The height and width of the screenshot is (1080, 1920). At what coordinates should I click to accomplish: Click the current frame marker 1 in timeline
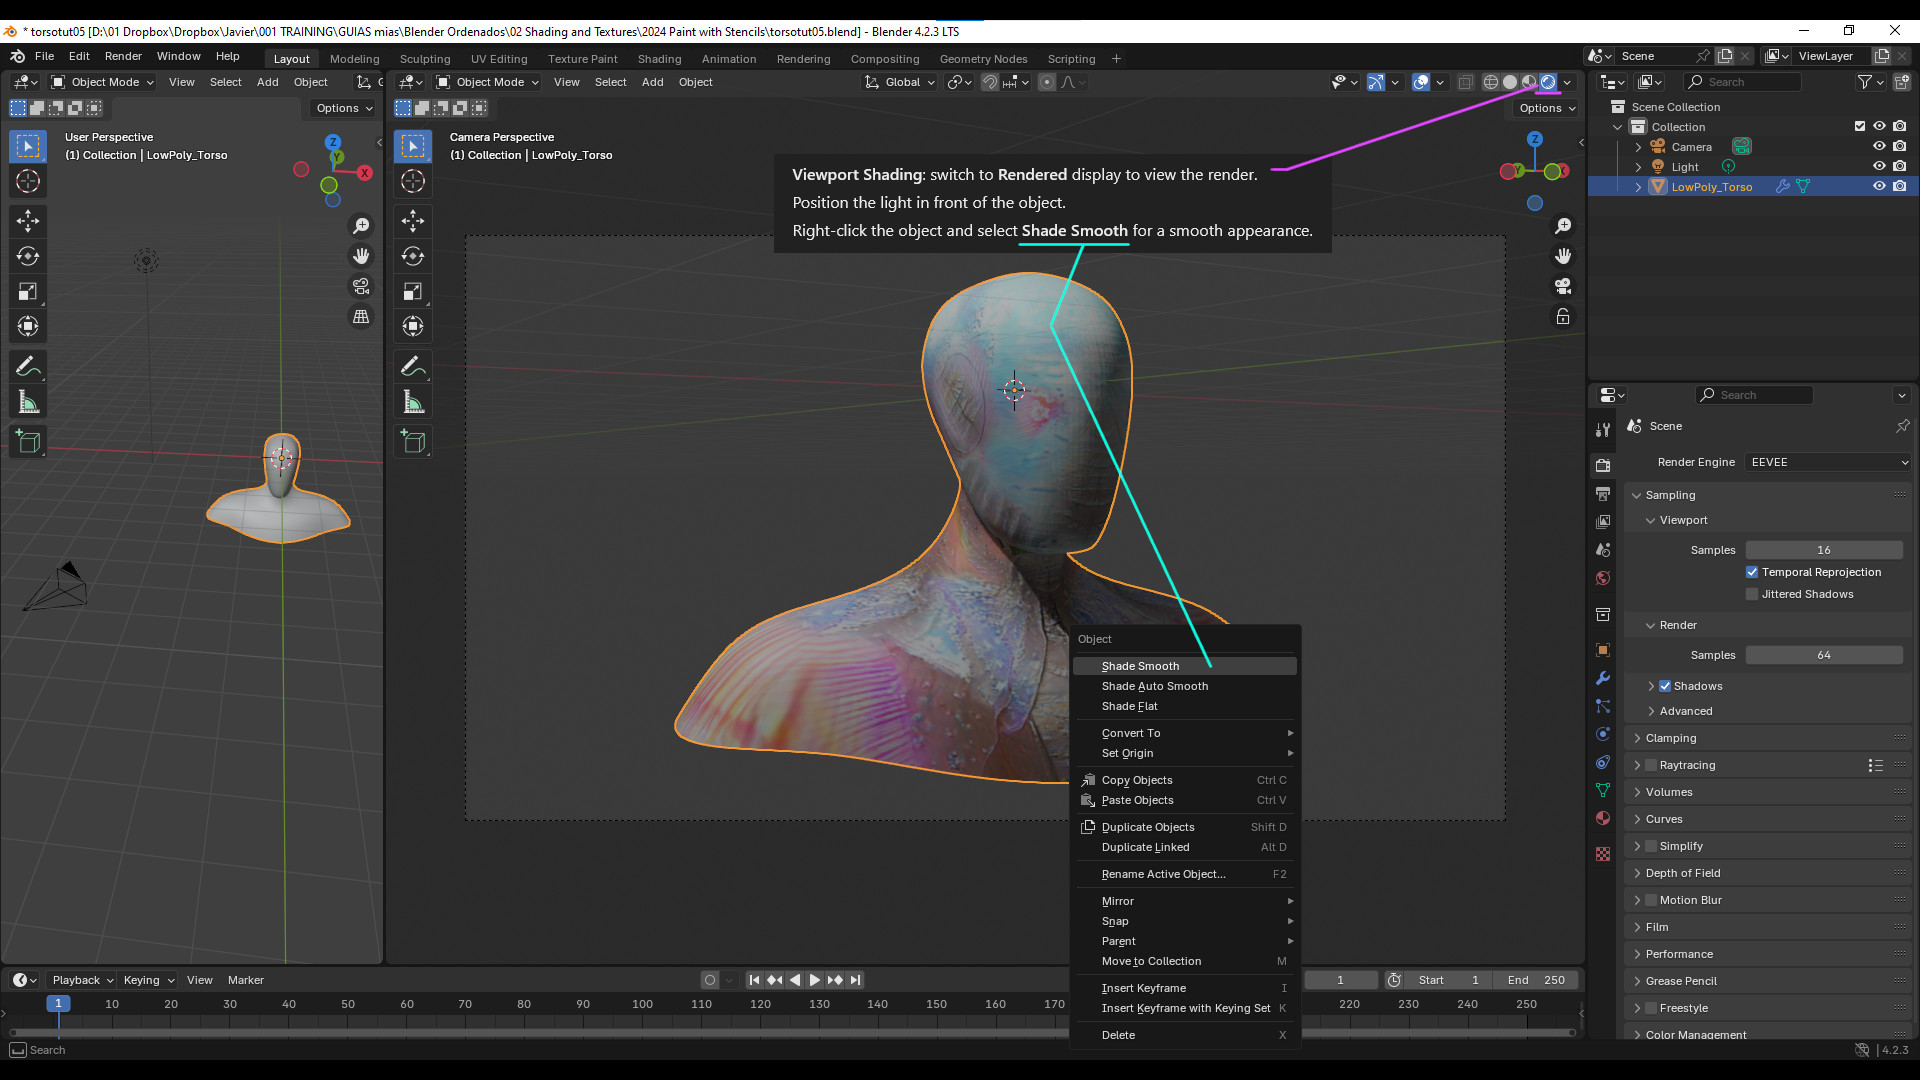(x=58, y=1003)
